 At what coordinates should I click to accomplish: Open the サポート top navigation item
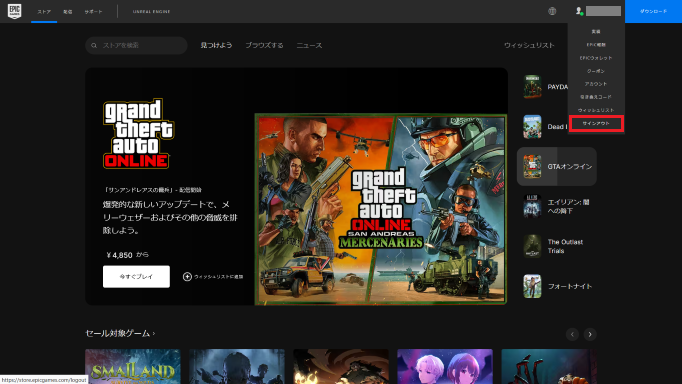(94, 12)
